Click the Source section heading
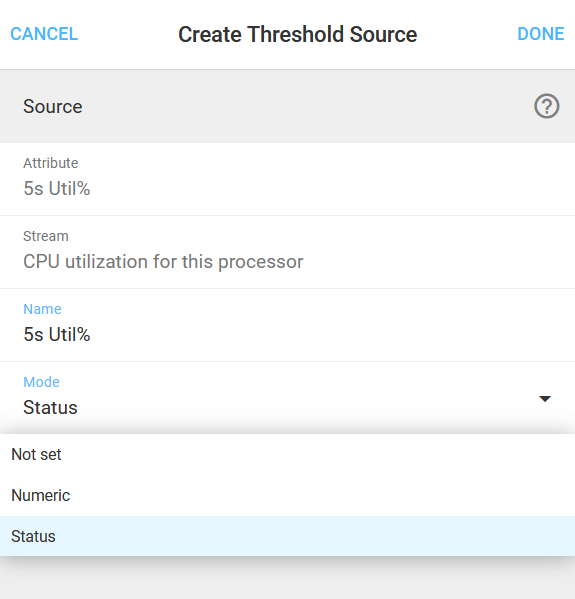575x599 pixels. 53,106
